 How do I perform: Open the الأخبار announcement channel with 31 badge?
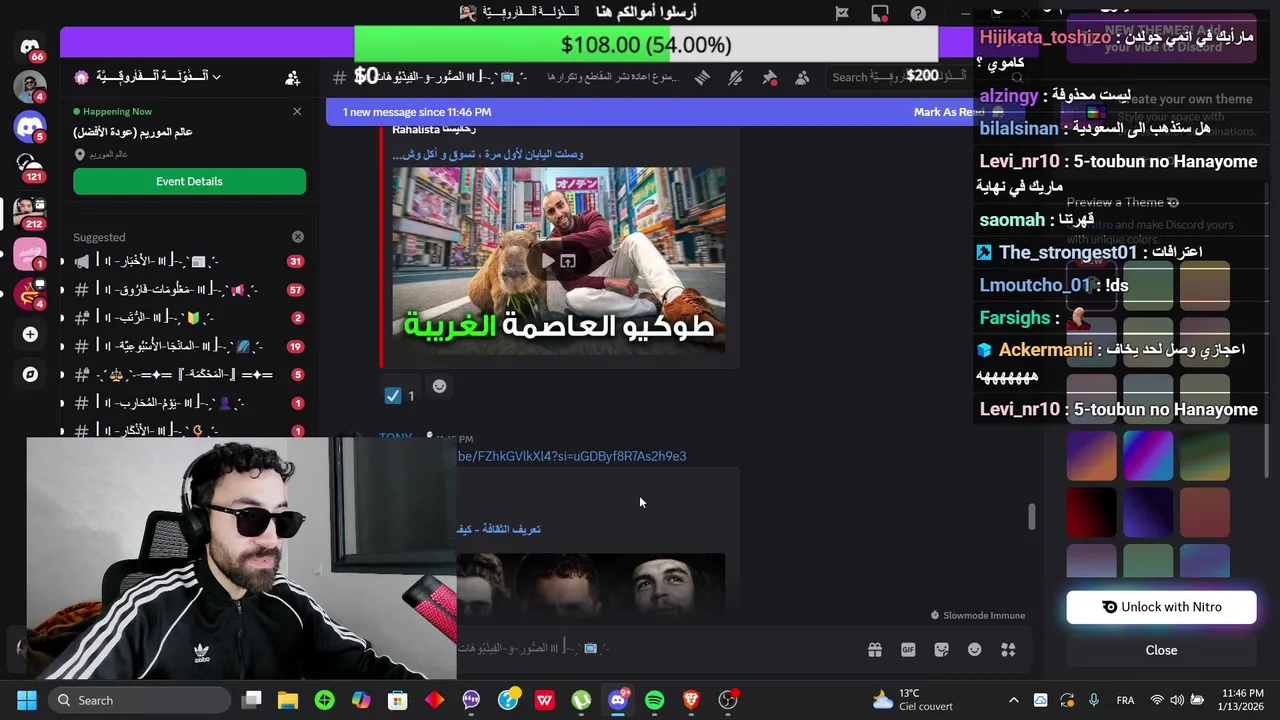189,261
